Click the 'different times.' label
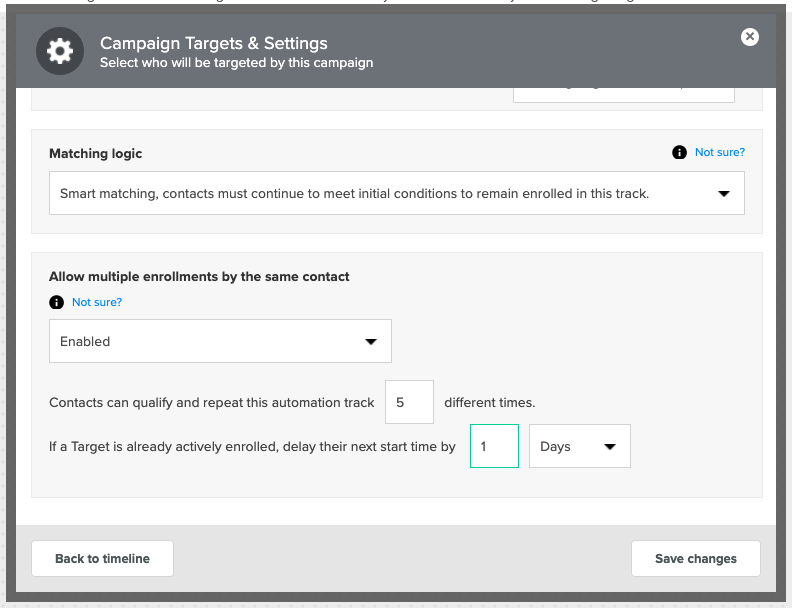 point(489,402)
